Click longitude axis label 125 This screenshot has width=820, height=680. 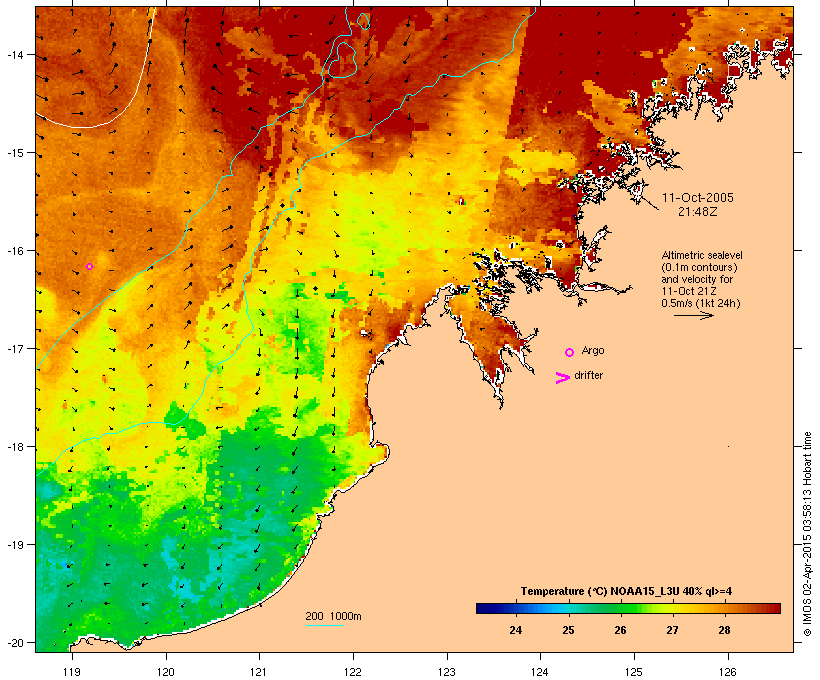pyautogui.click(x=634, y=672)
